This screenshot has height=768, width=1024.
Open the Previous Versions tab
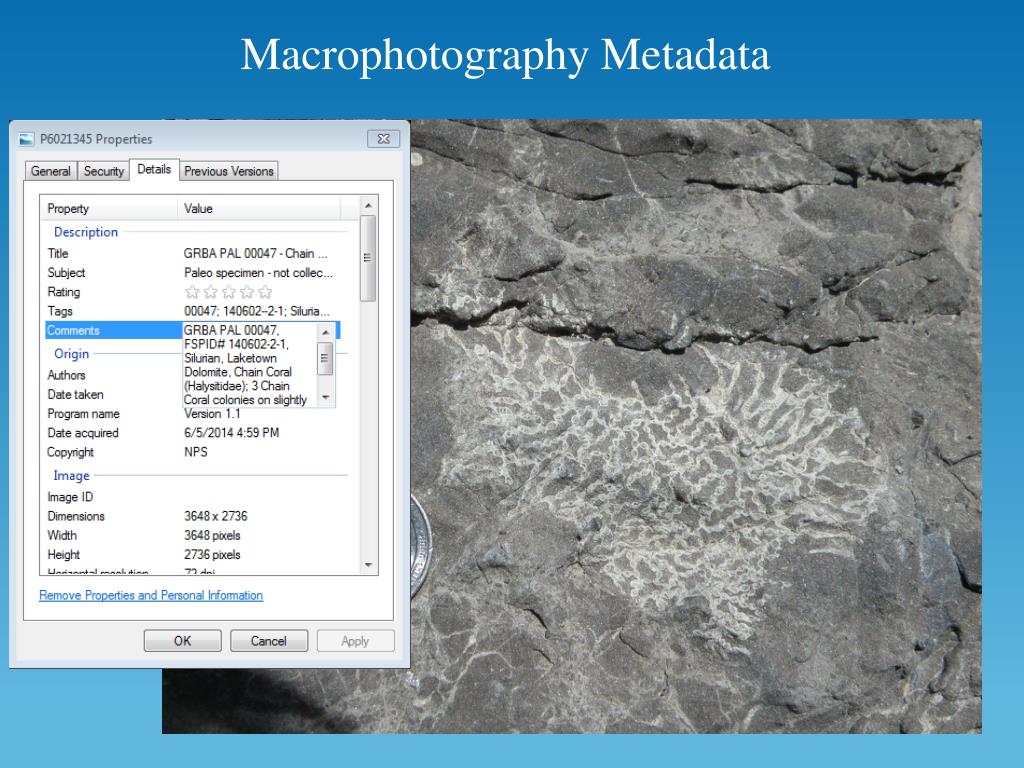coord(229,171)
